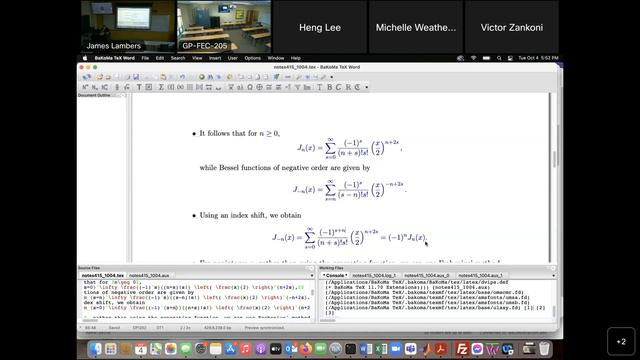Click the Wi-Fi icon in menu bar
The image size is (640, 360).
473,58
